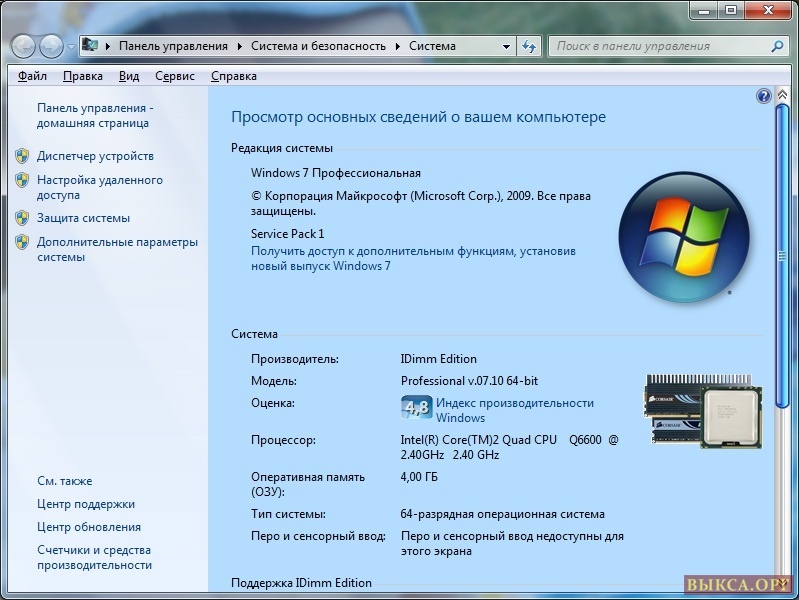Open Настройка удаленного доступа link
The height and width of the screenshot is (600, 799).
(99, 188)
